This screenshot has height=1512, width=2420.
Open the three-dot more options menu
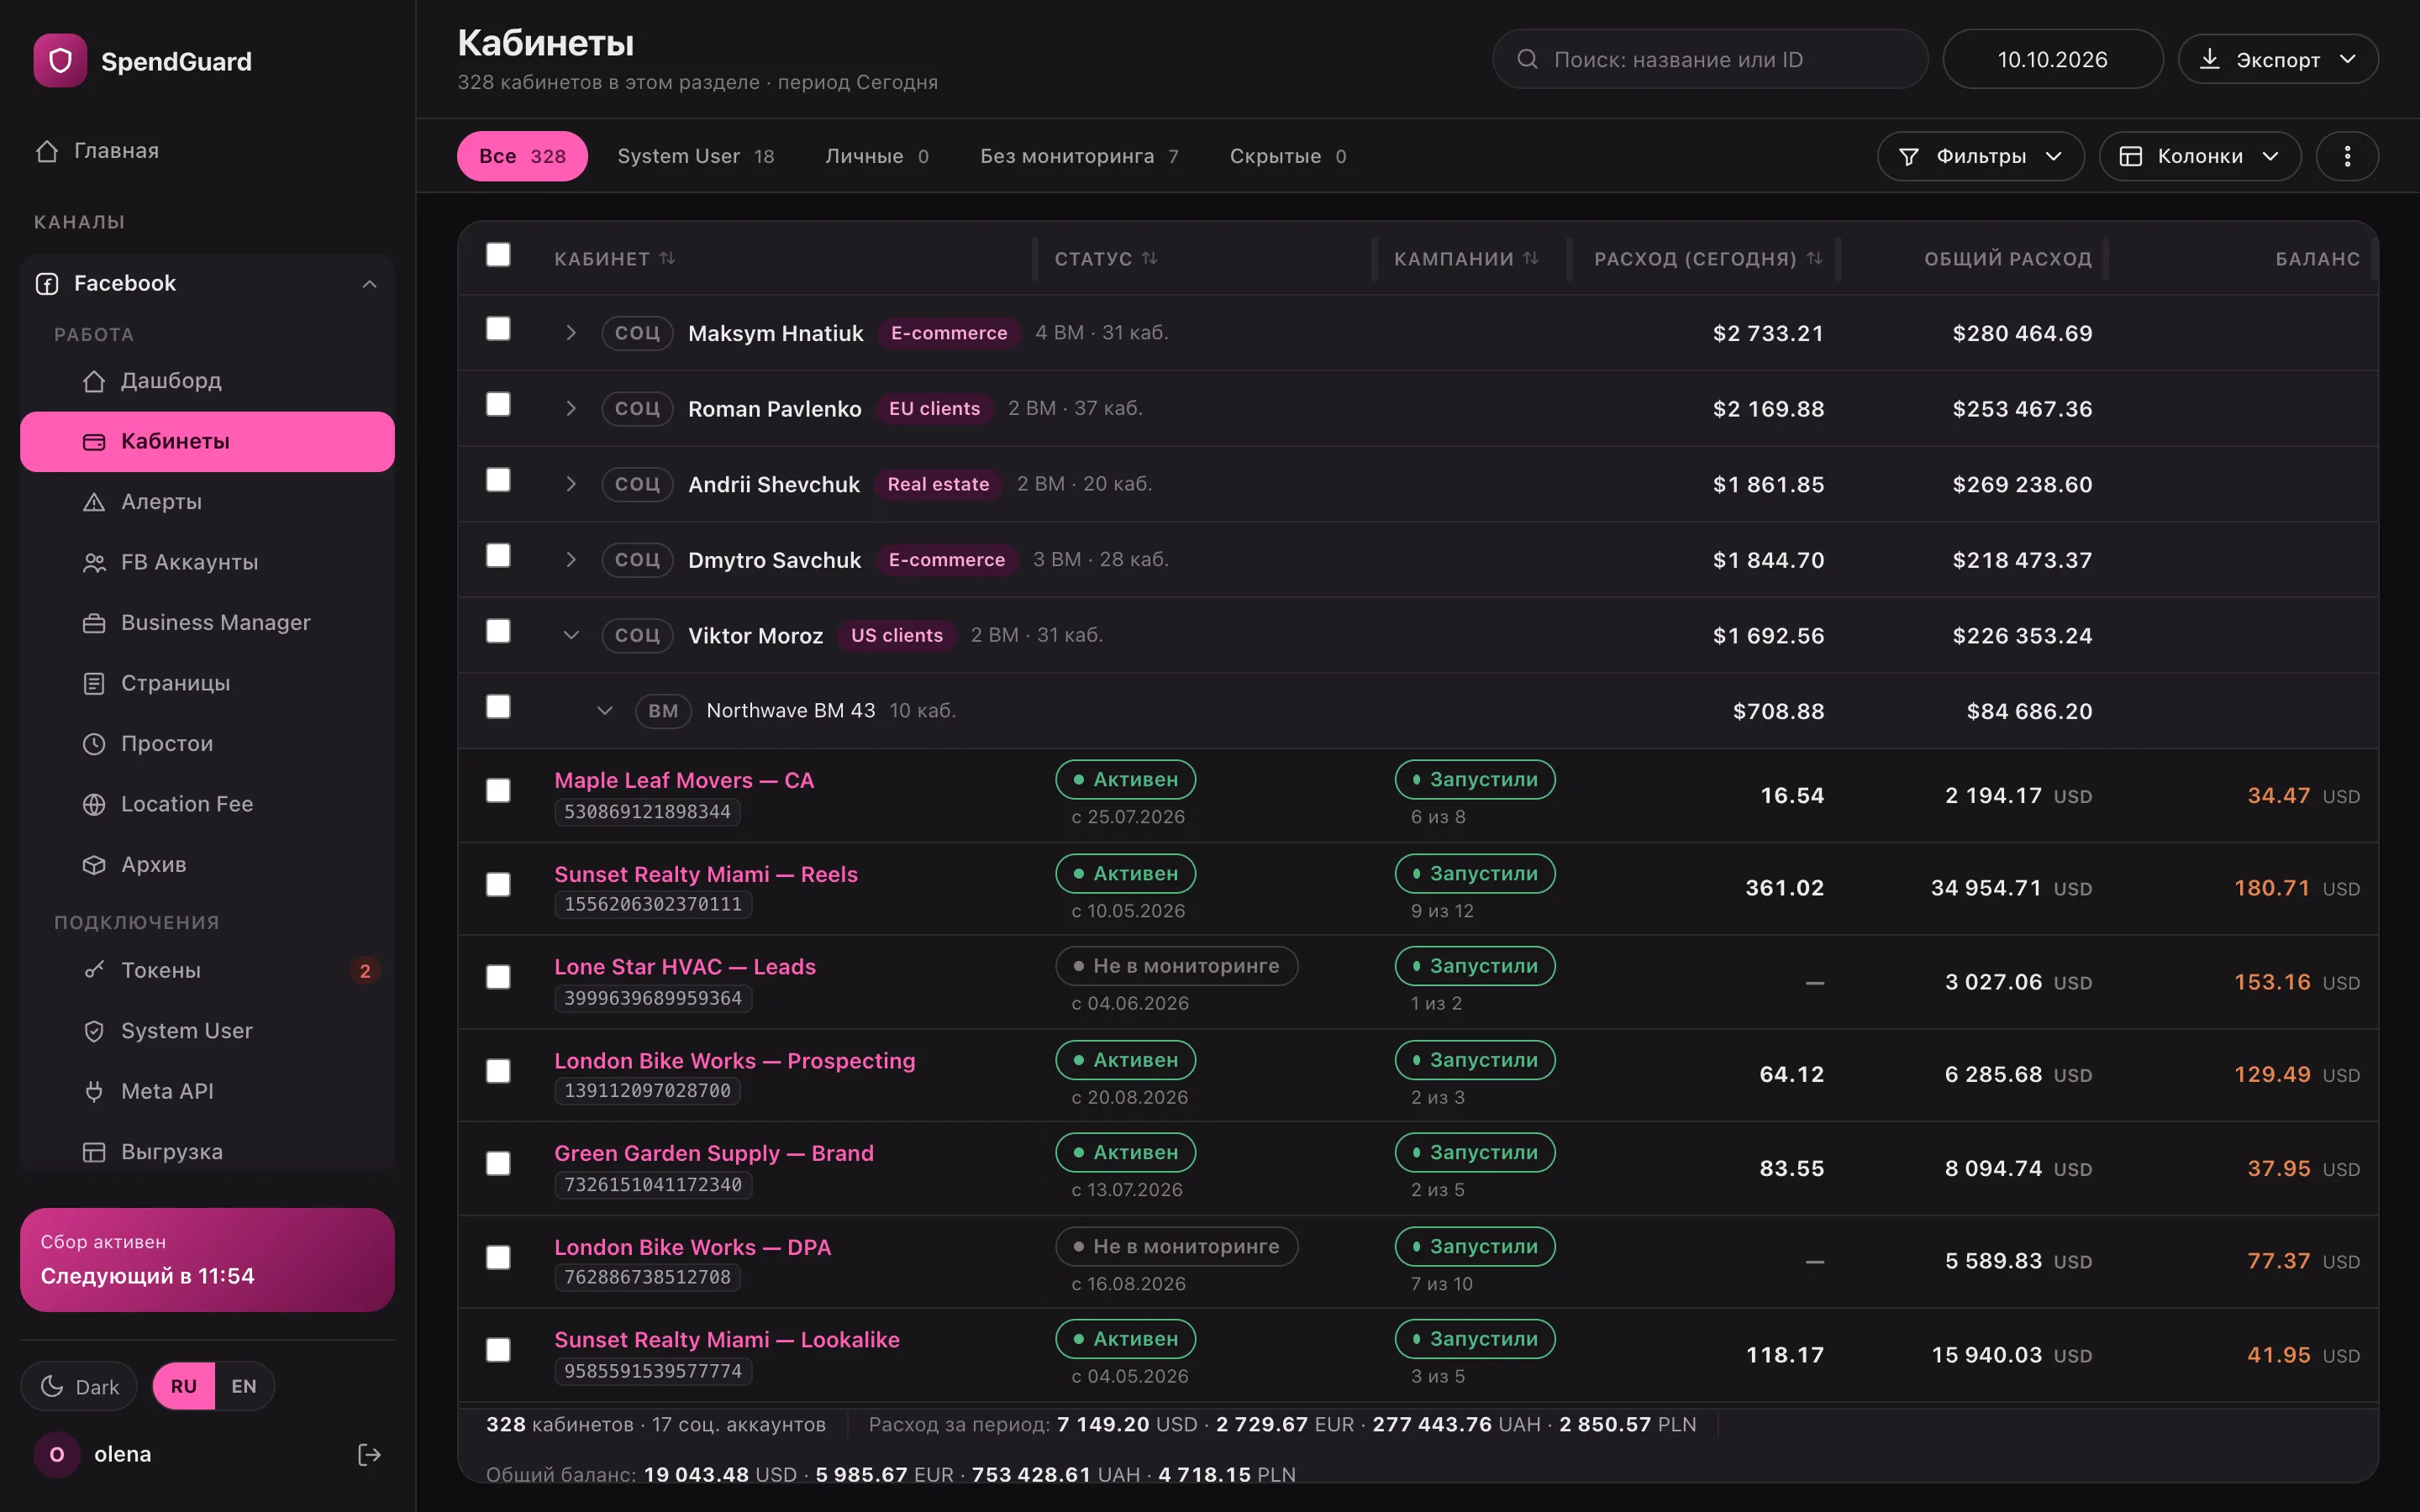pos(2347,156)
